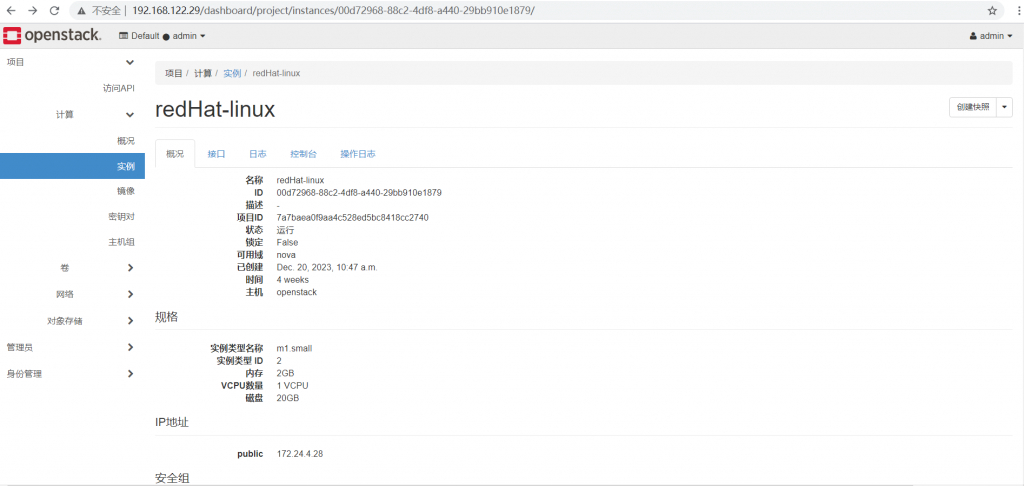Screen dimensions: 1024x486
Task: Switch to the 接口 tab
Action: click(x=216, y=154)
